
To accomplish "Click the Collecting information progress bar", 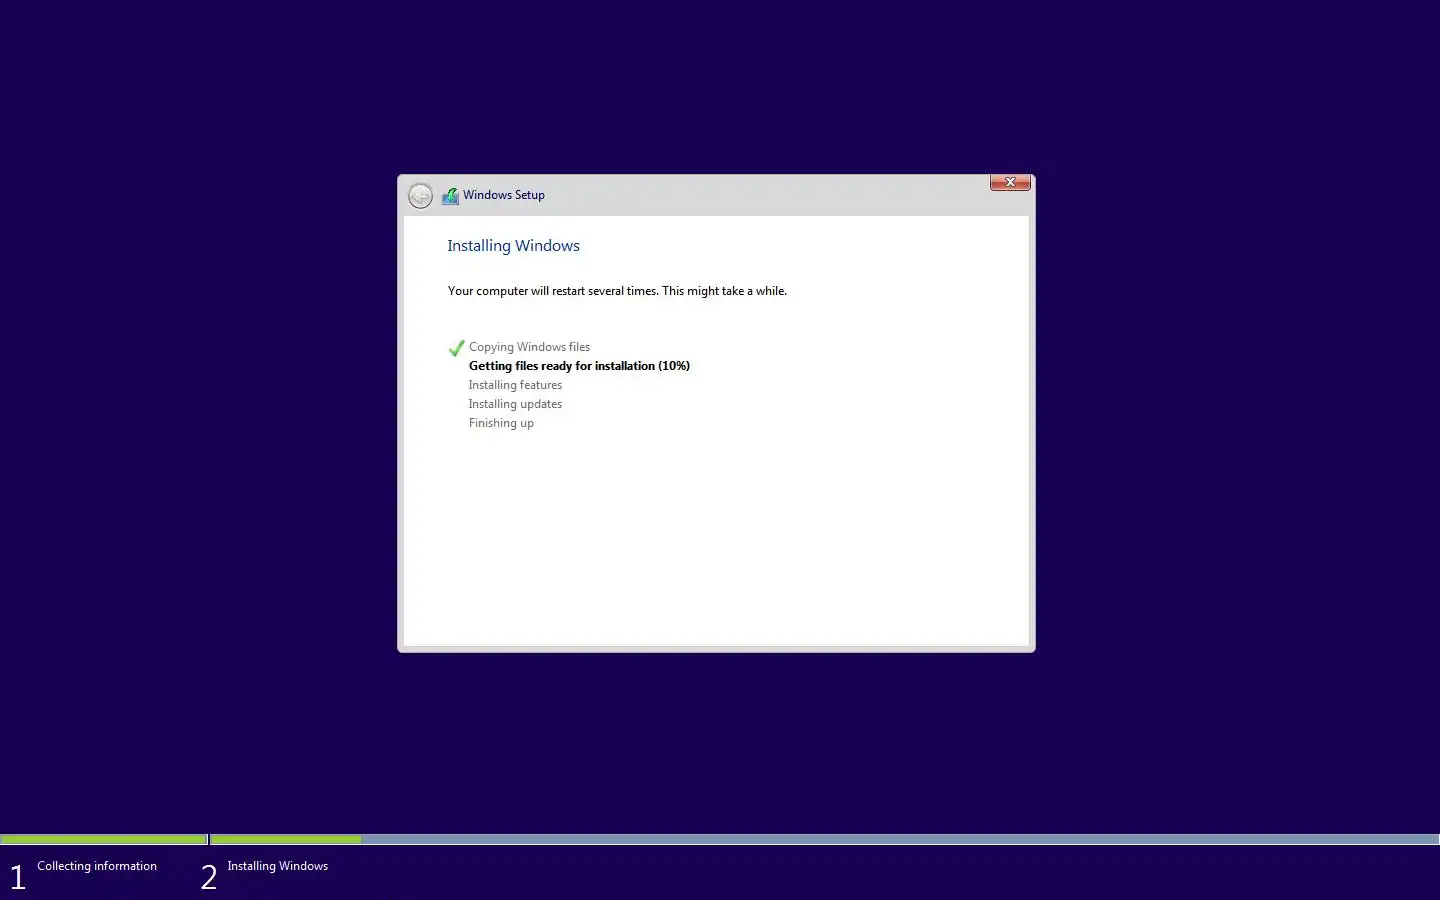I will [x=104, y=839].
